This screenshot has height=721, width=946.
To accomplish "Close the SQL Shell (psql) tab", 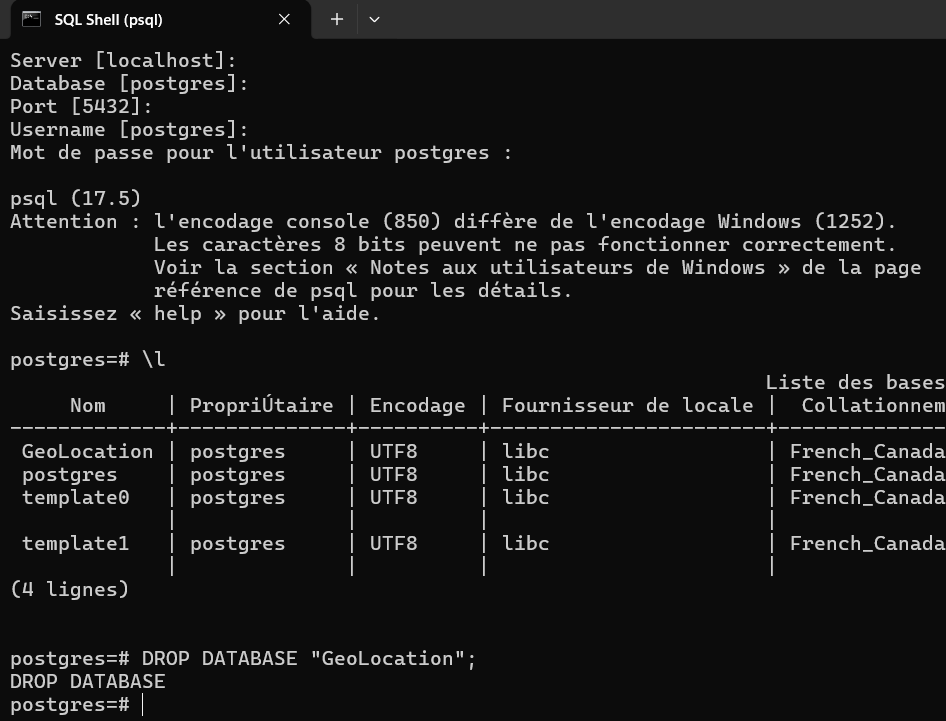I will coord(284,19).
